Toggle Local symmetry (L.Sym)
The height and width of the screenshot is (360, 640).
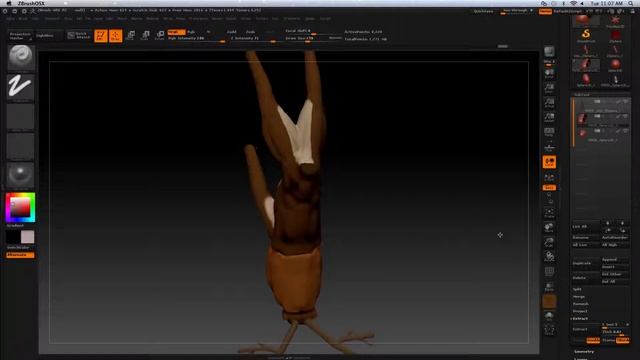click(x=549, y=178)
